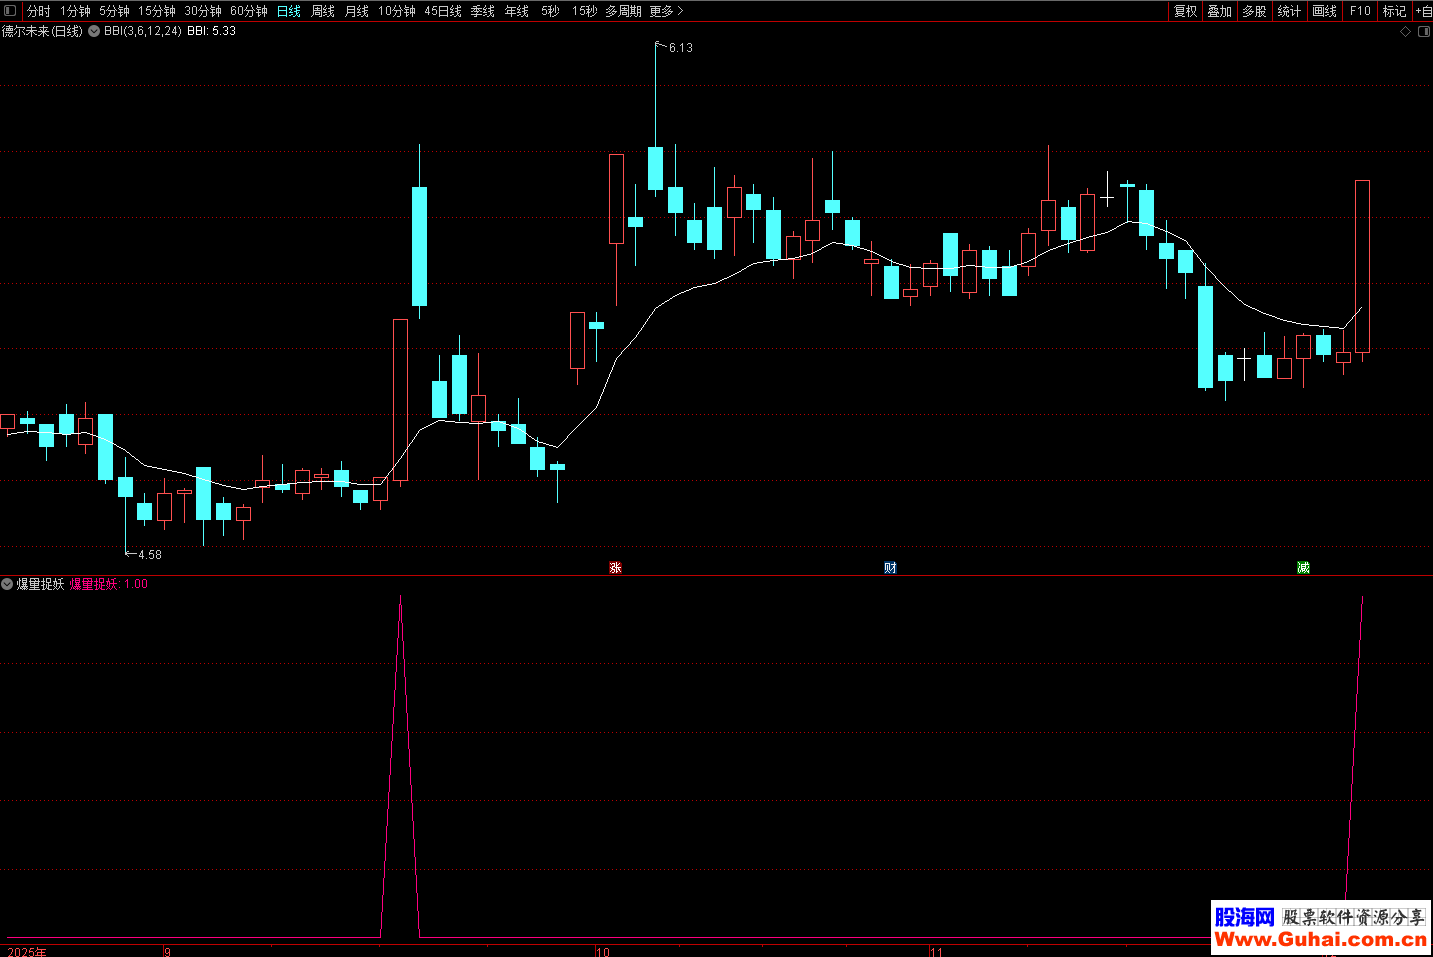Click the green 减 event marker
The width and height of the screenshot is (1433, 957).
coord(1303,568)
